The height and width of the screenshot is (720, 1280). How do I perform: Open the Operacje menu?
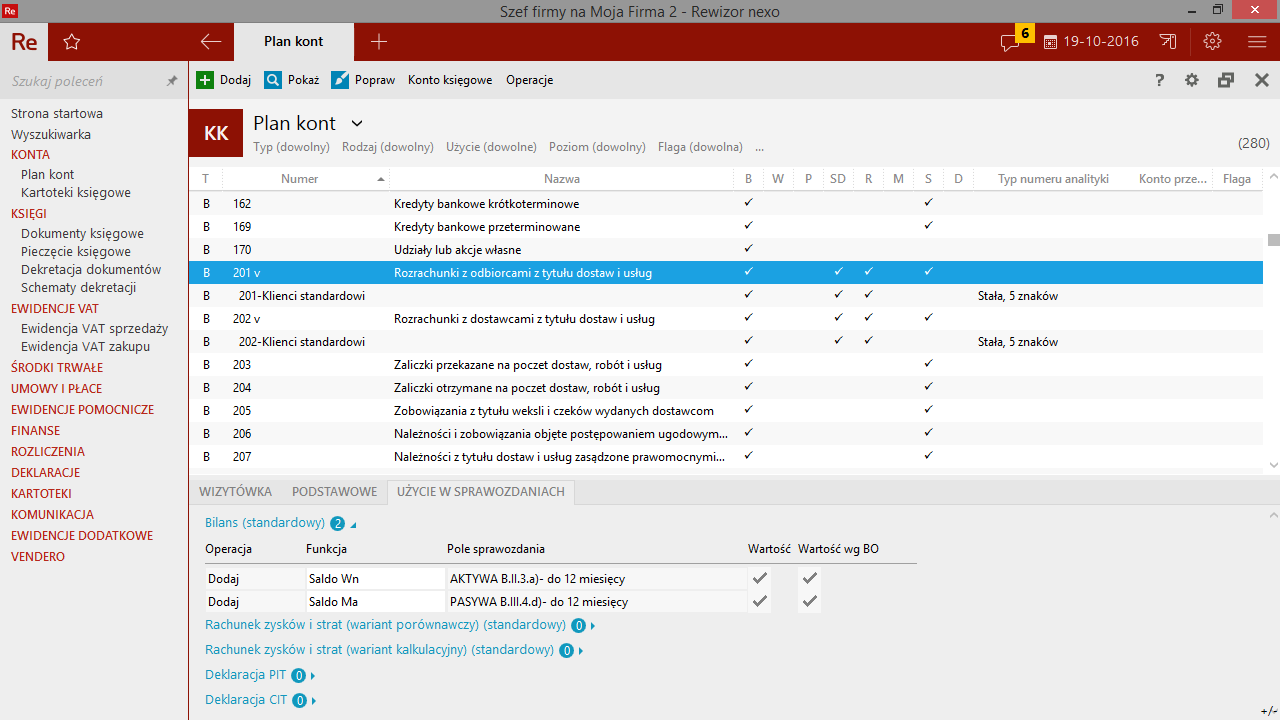[529, 80]
